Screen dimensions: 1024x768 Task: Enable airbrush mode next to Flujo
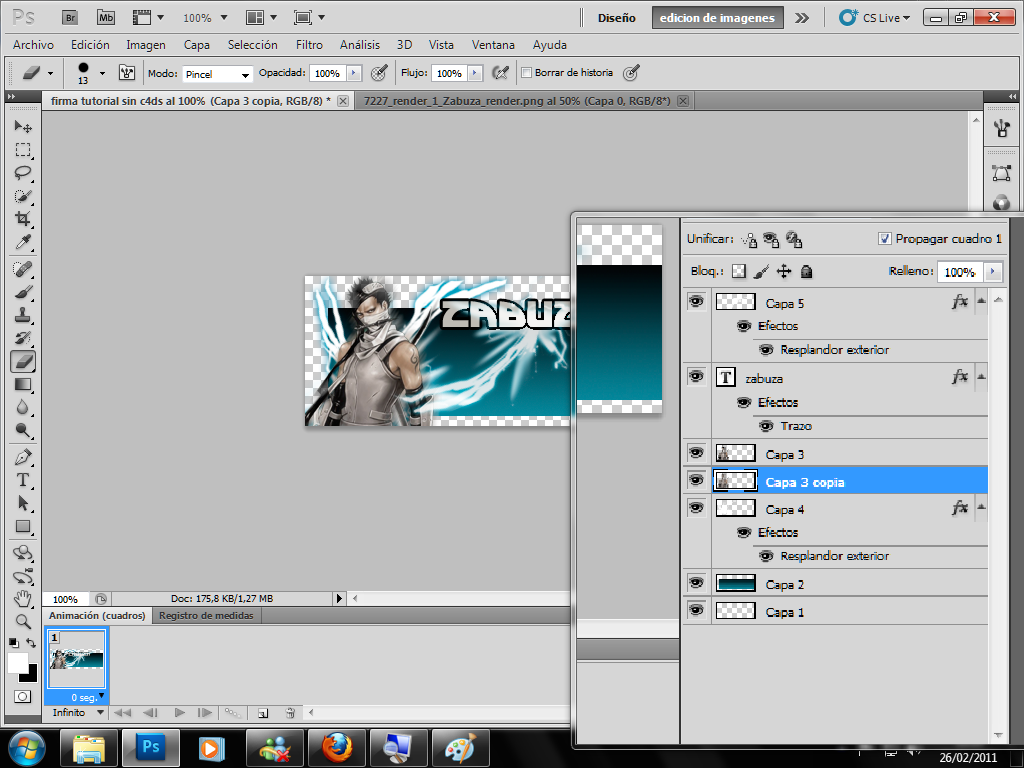click(500, 72)
